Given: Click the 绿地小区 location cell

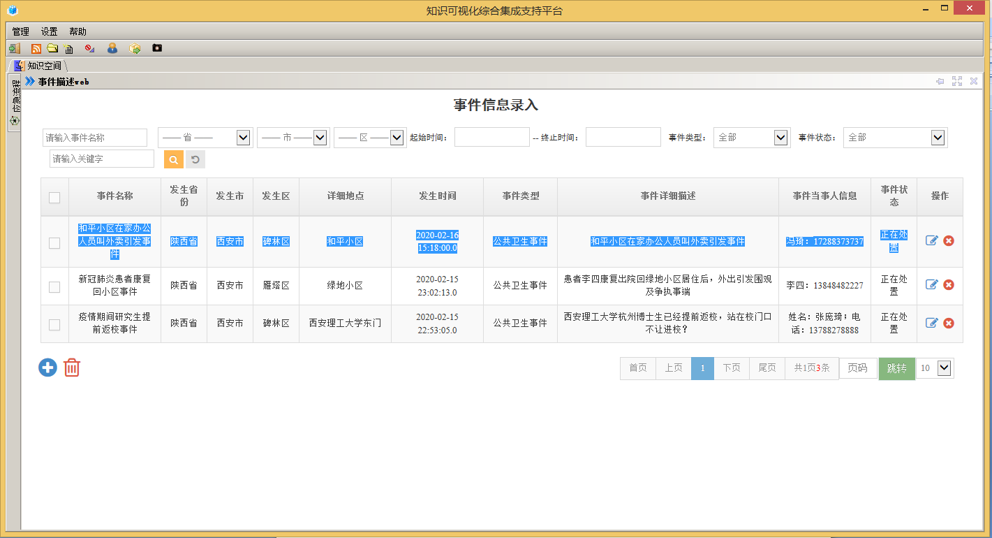Looking at the screenshot, I should 345,285.
